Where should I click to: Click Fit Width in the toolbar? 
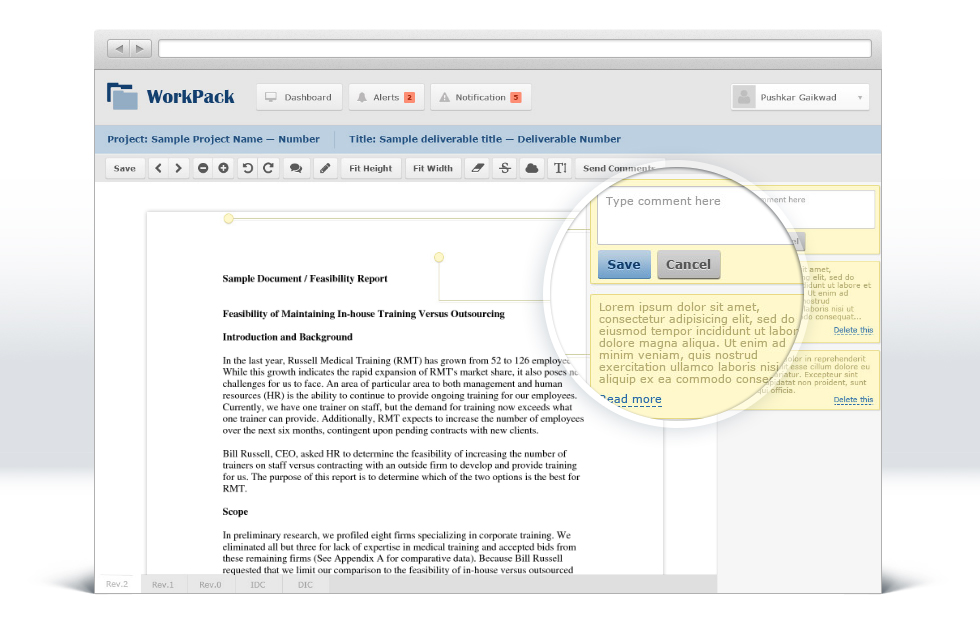pyautogui.click(x=432, y=168)
